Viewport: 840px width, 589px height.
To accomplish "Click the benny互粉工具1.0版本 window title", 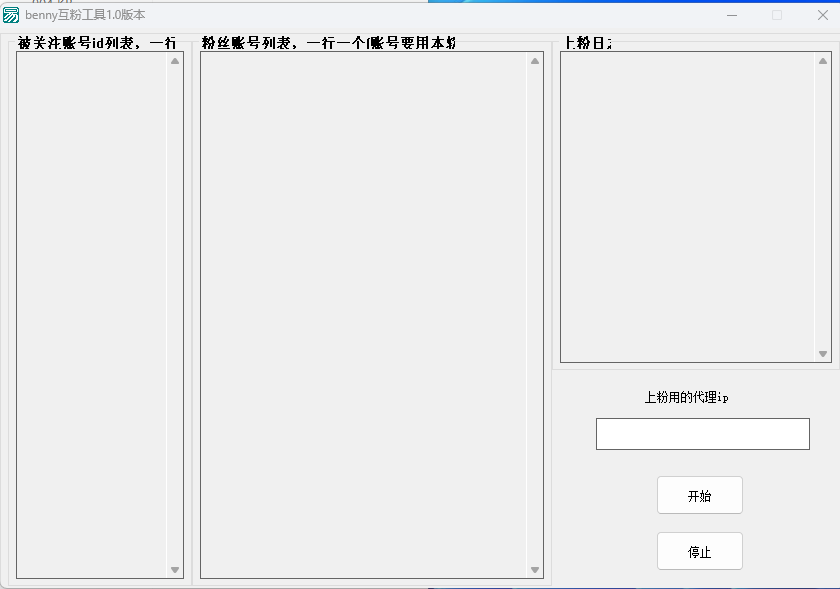I will [x=85, y=15].
